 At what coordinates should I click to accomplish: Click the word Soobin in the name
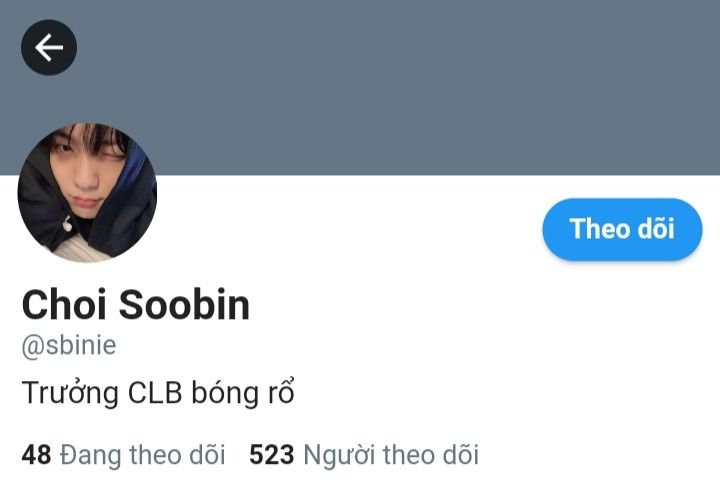click(x=185, y=304)
